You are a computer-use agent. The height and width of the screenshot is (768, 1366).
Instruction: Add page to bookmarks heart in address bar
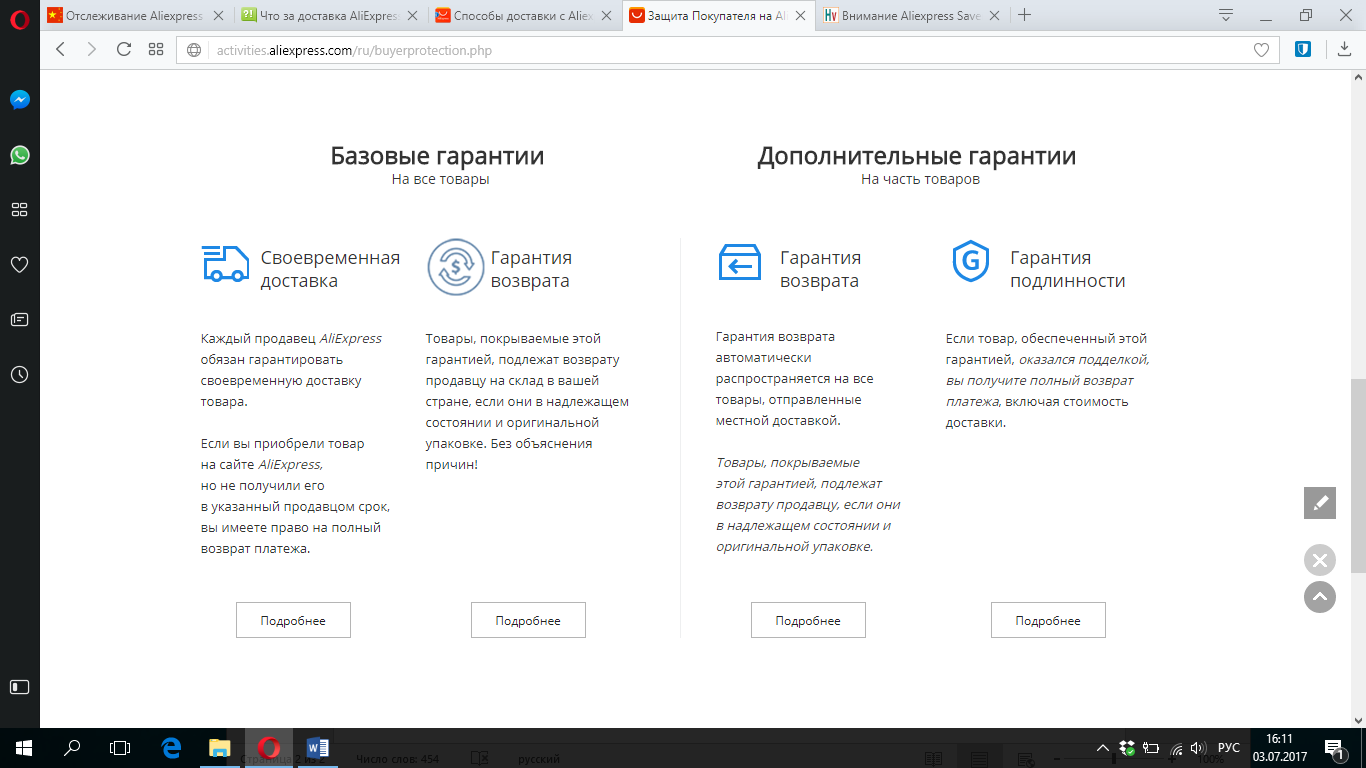pos(1261,50)
